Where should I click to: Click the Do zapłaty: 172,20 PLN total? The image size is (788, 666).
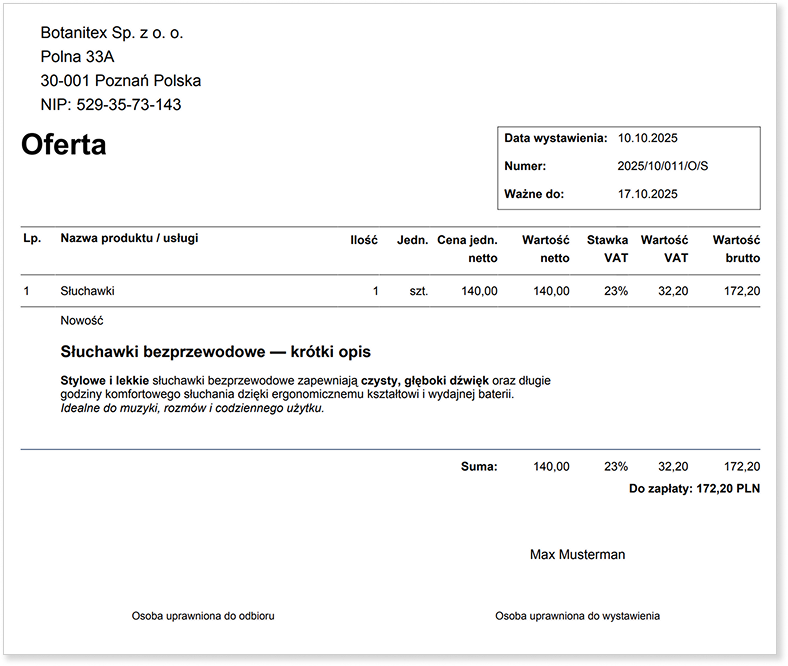pos(694,489)
